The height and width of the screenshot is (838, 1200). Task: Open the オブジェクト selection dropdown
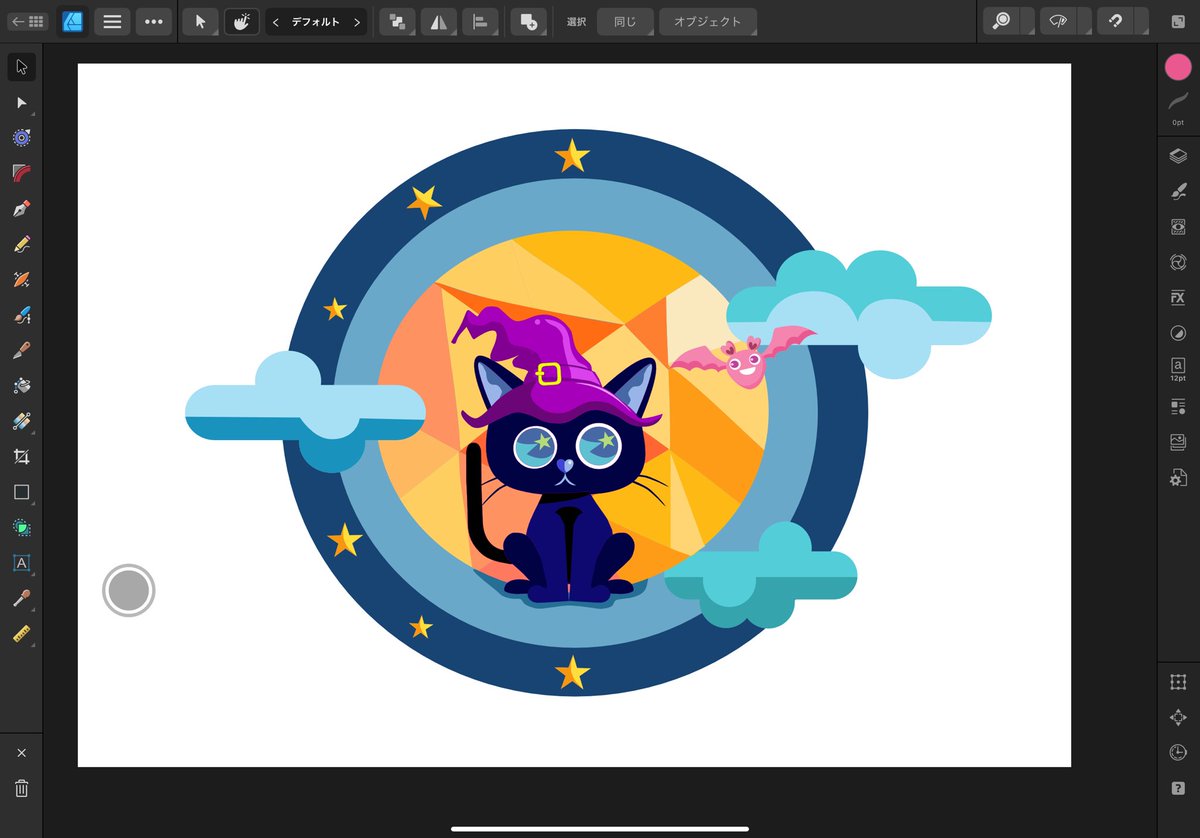tap(708, 21)
